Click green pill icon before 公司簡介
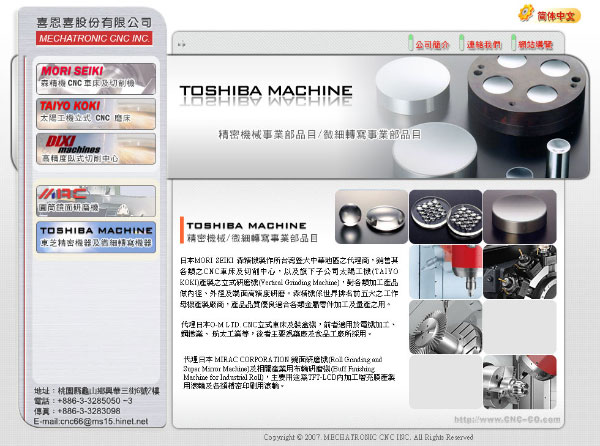600x446 pixels. pos(411,42)
